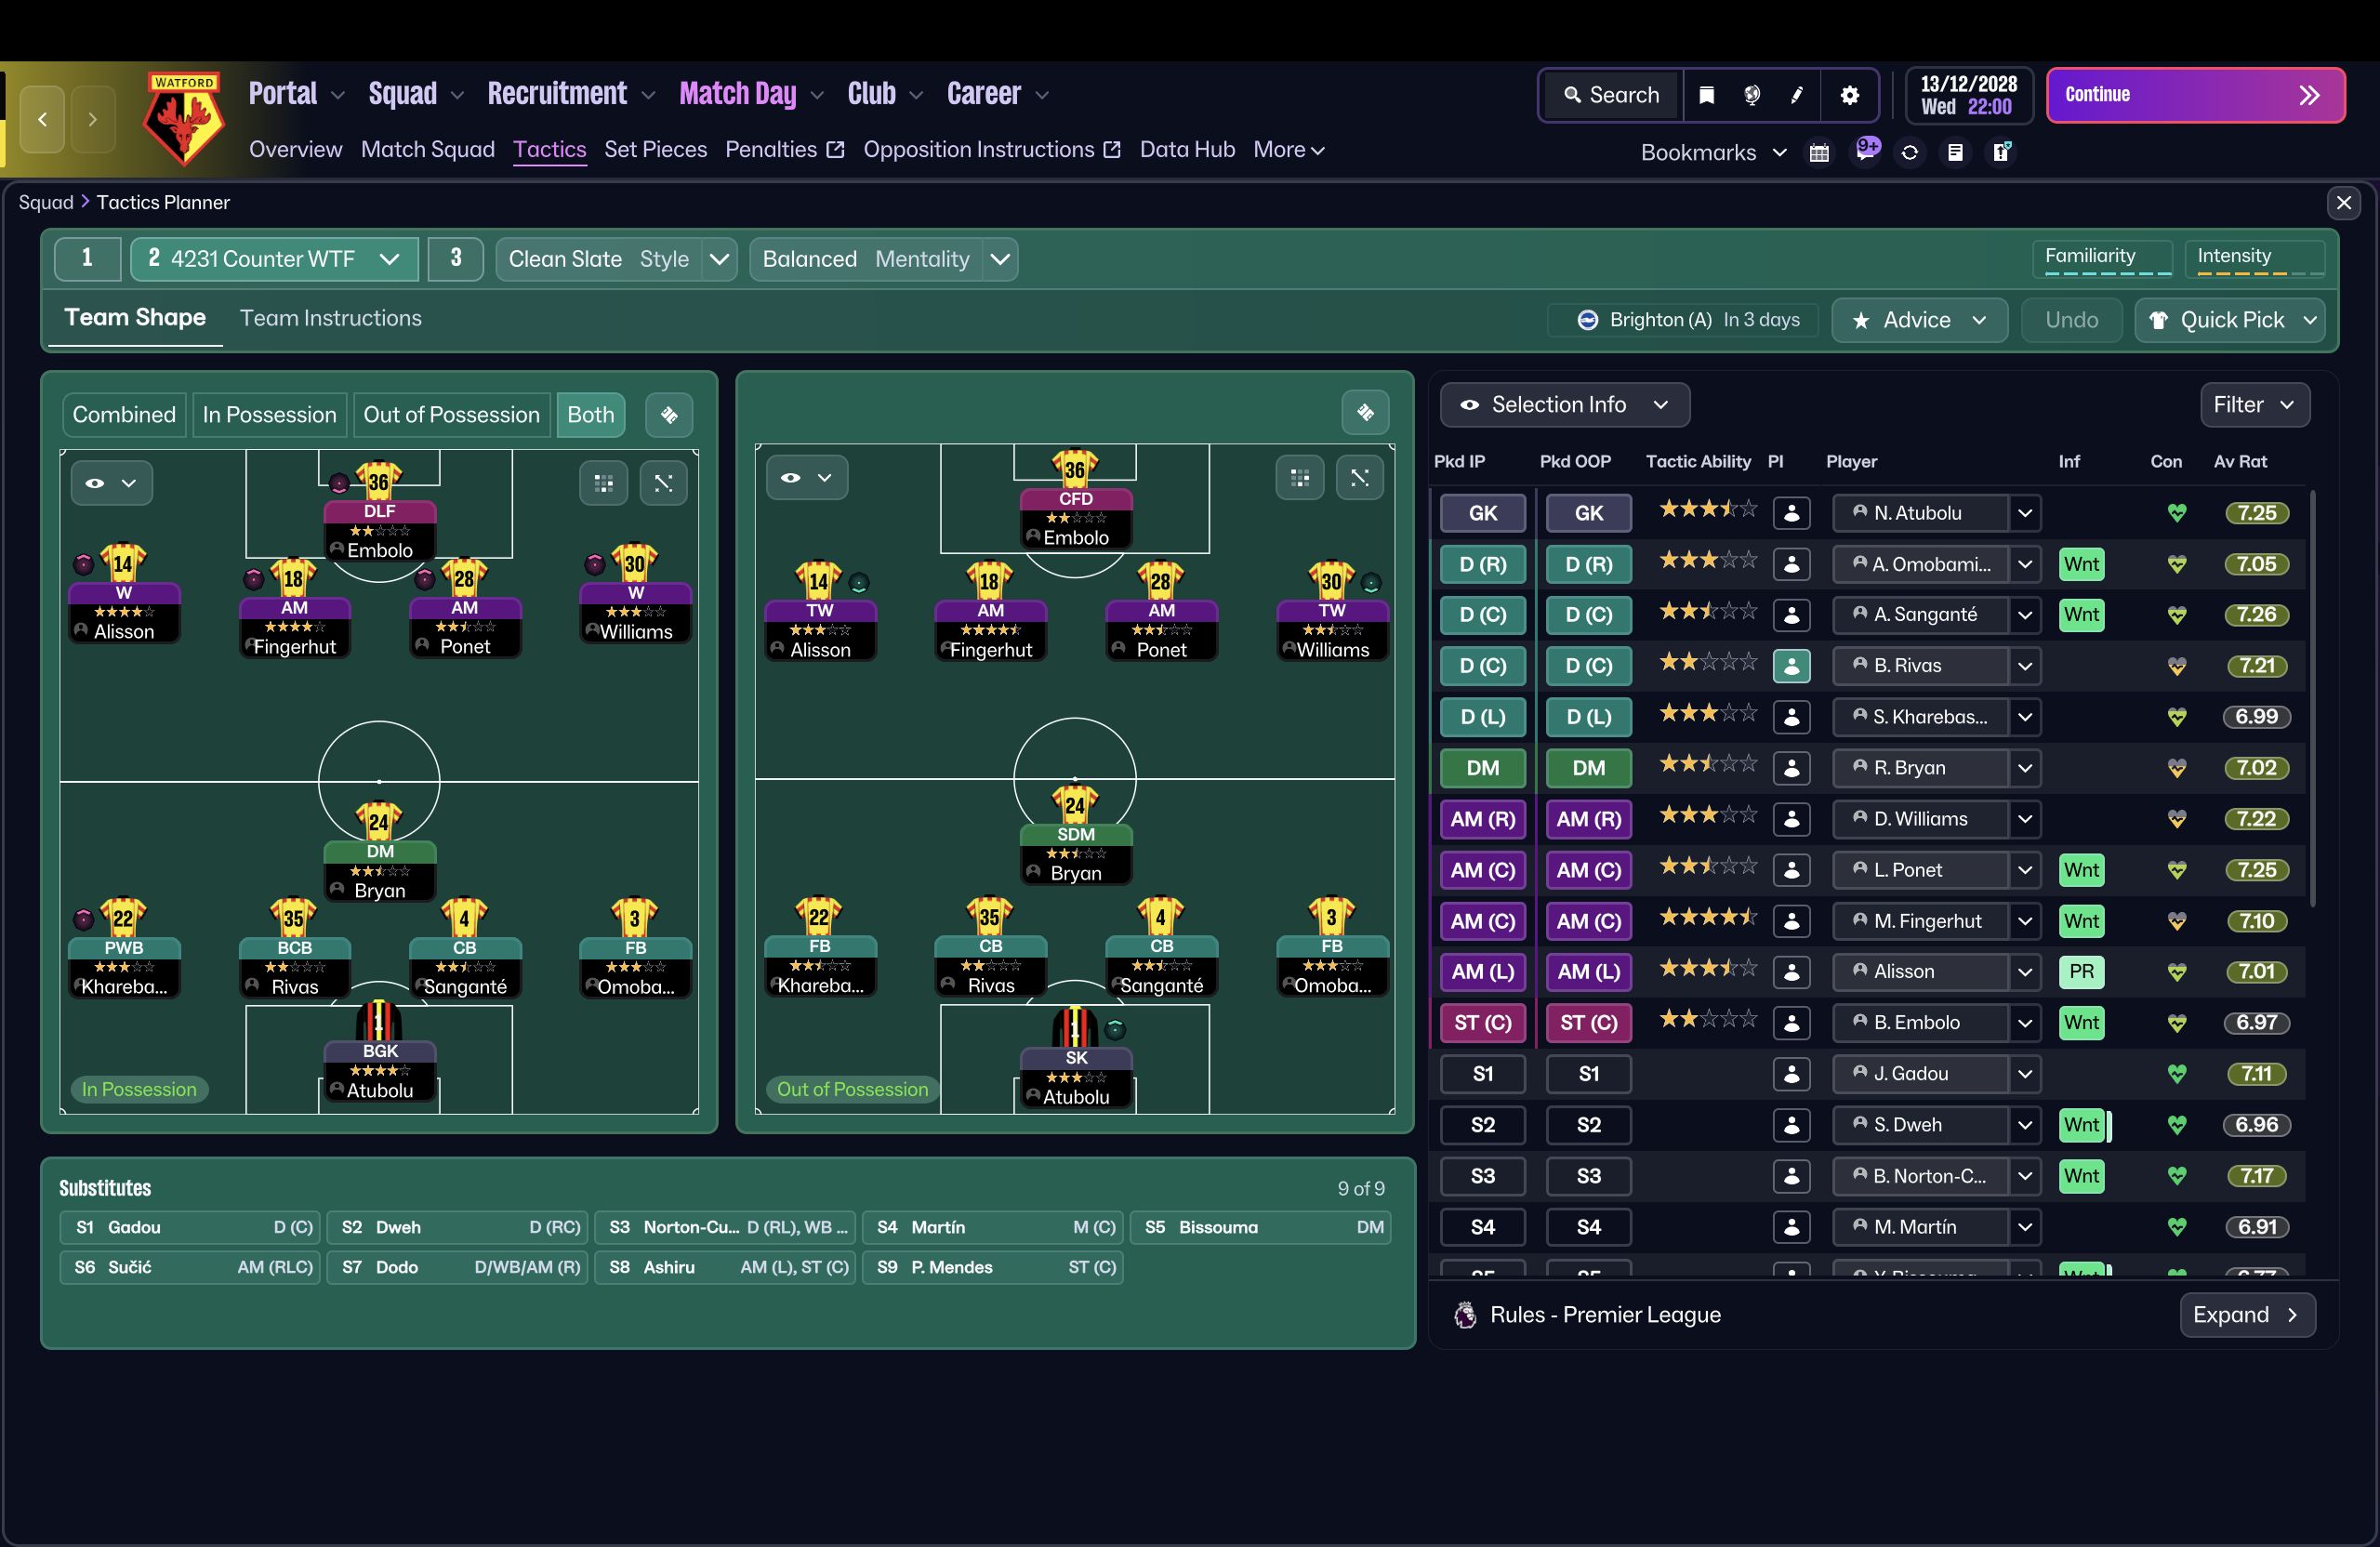2380x1547 pixels.
Task: Open the messages icon with 9+ badge
Action: tap(1866, 151)
